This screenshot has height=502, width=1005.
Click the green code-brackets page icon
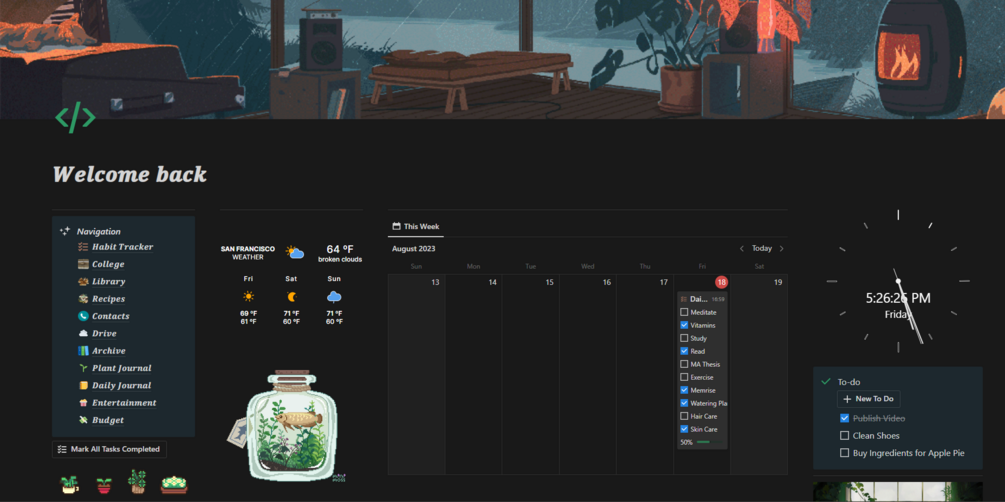(x=75, y=117)
